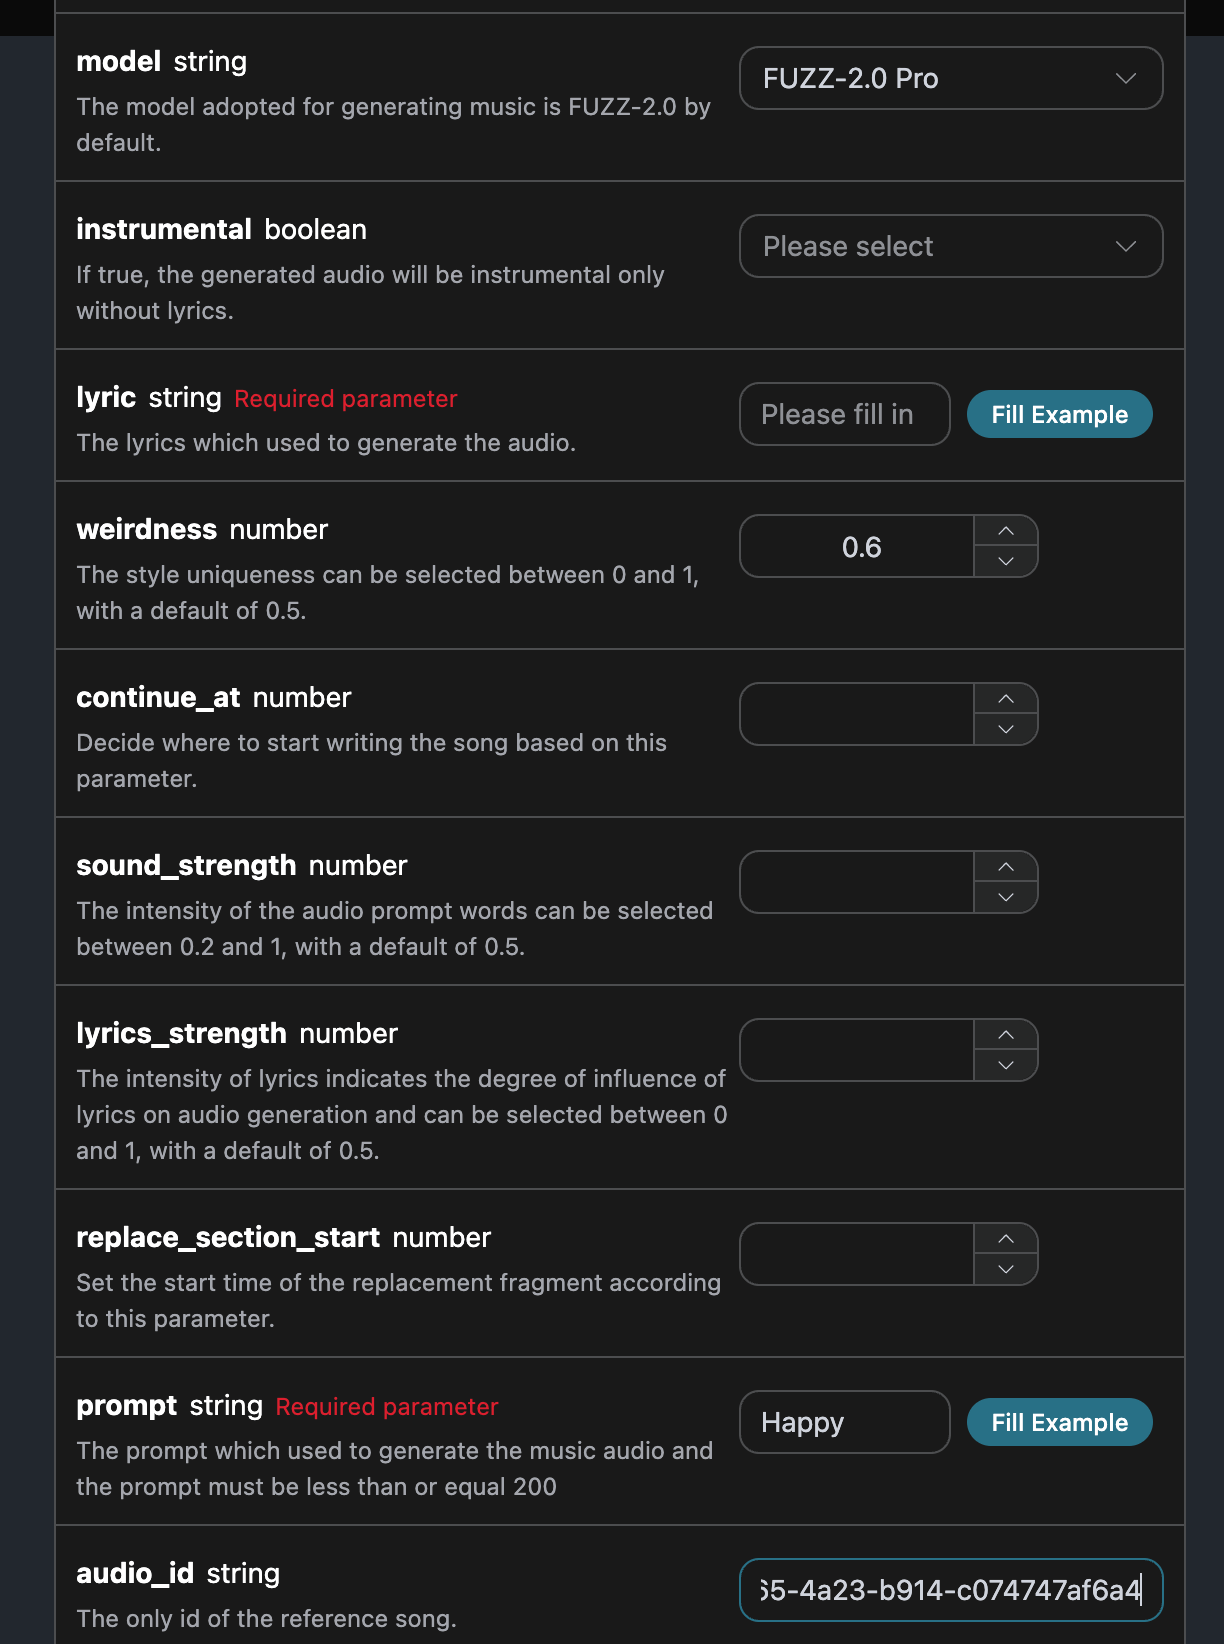The image size is (1224, 1644).
Task: Lower lyrics_strength with the down arrow
Action: point(1006,1066)
